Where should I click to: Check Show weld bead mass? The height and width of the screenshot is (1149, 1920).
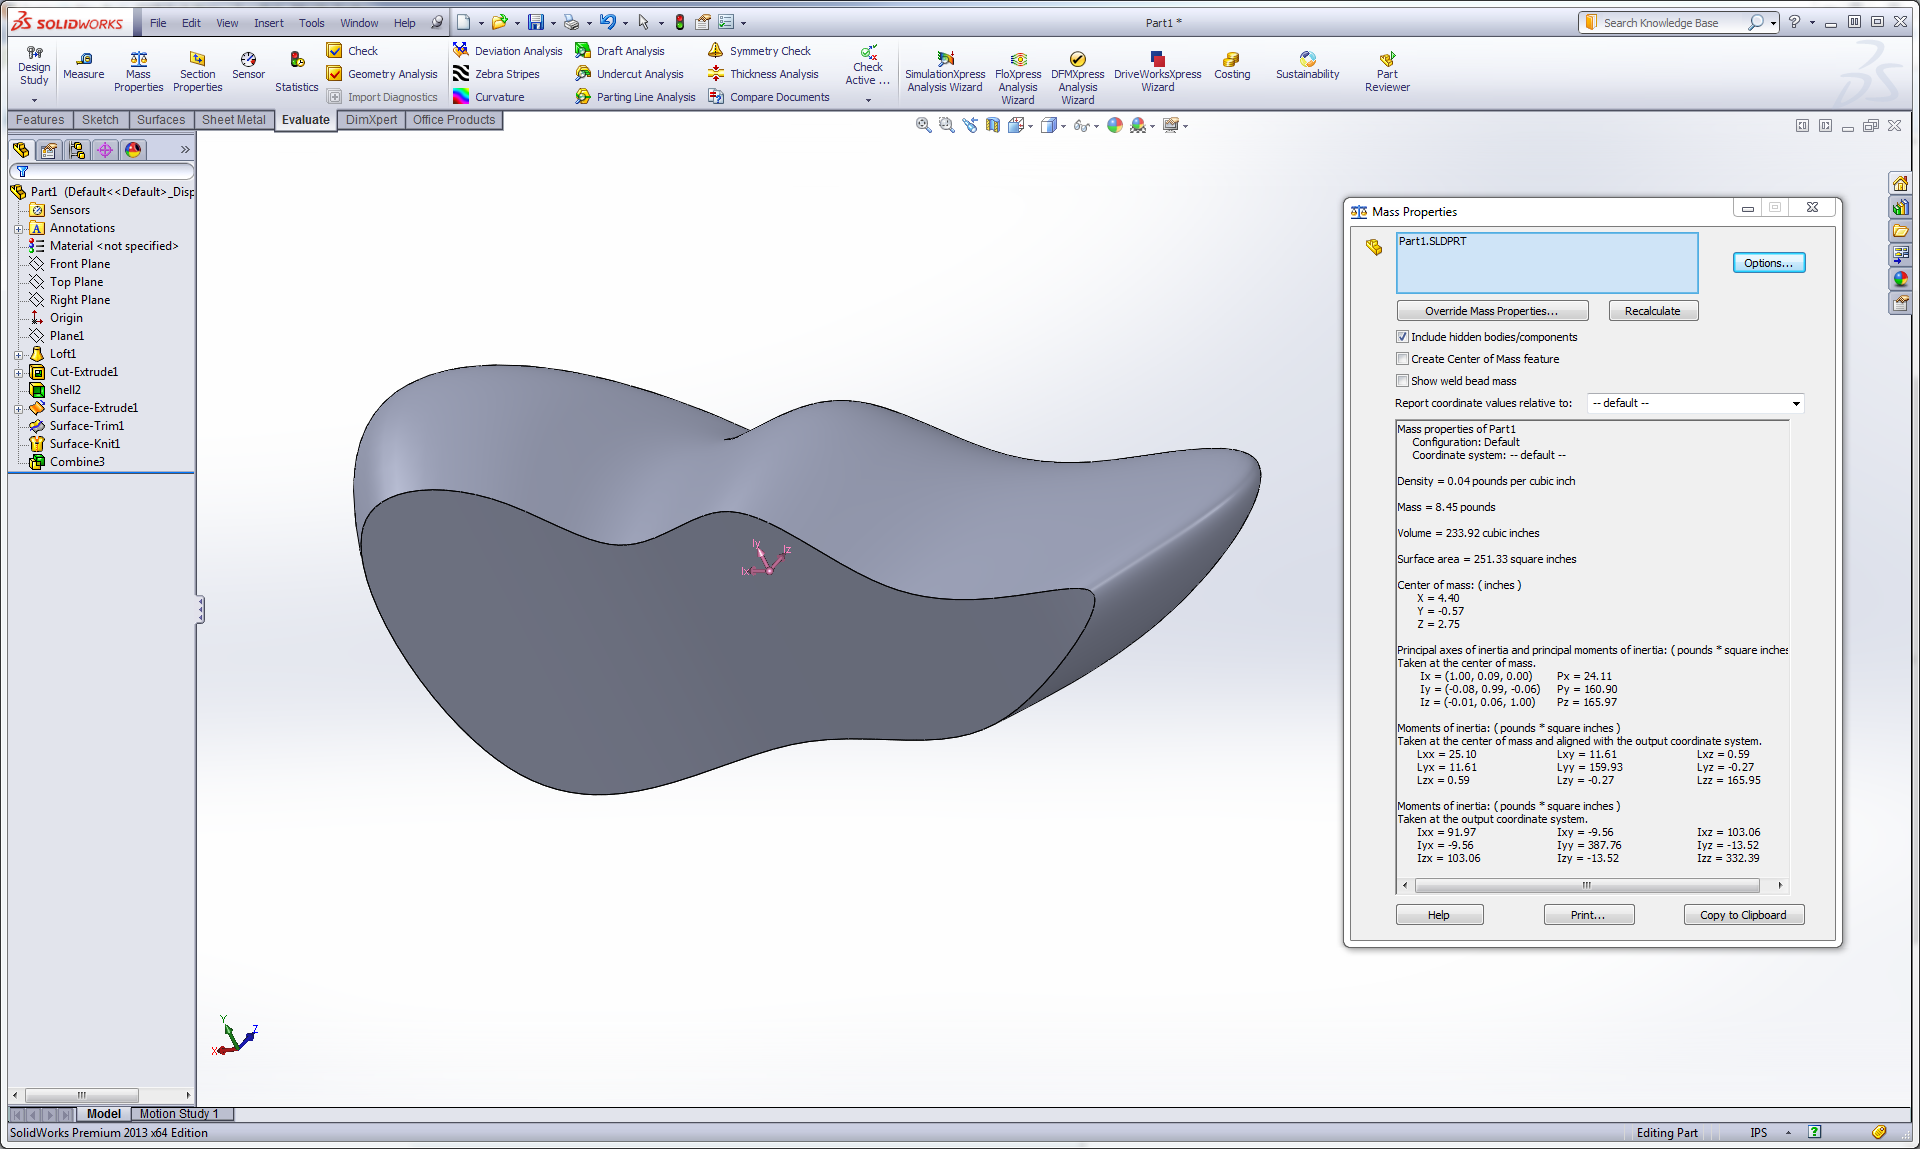click(x=1402, y=381)
